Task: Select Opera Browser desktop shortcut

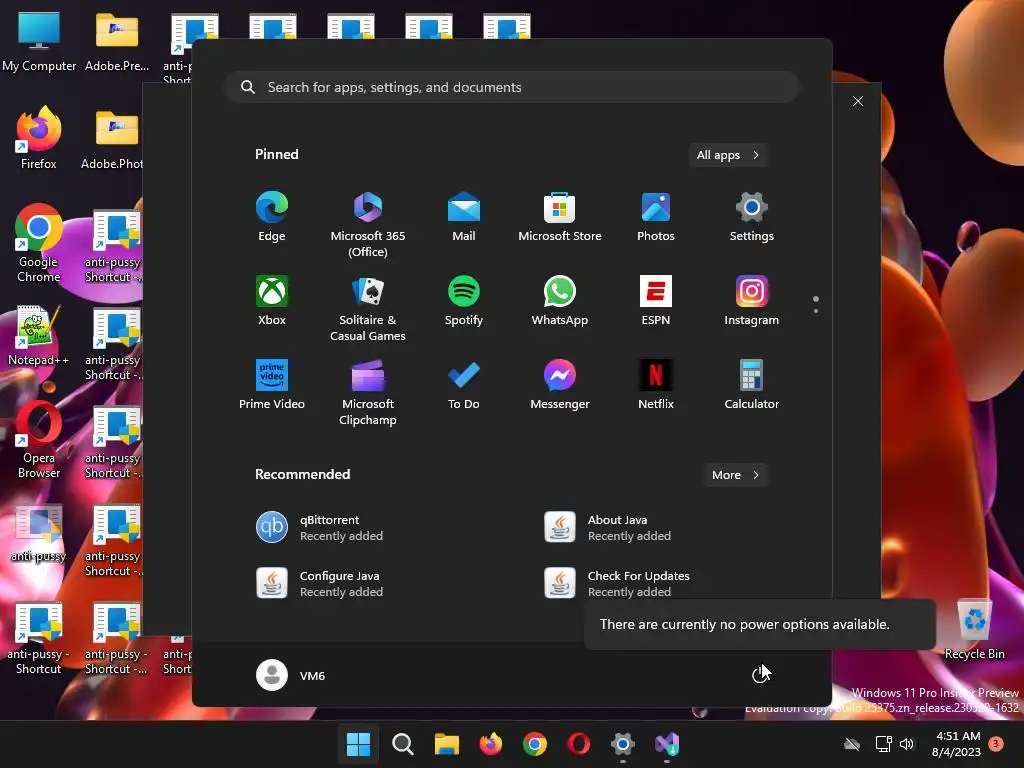Action: [x=39, y=440]
